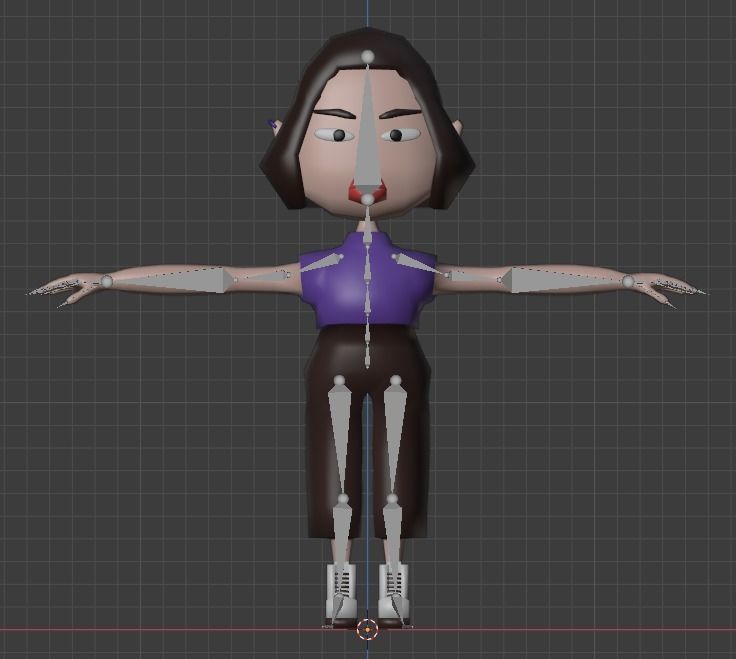Click hip joint sphere on earring side
This screenshot has height=659, width=736.
339,380
